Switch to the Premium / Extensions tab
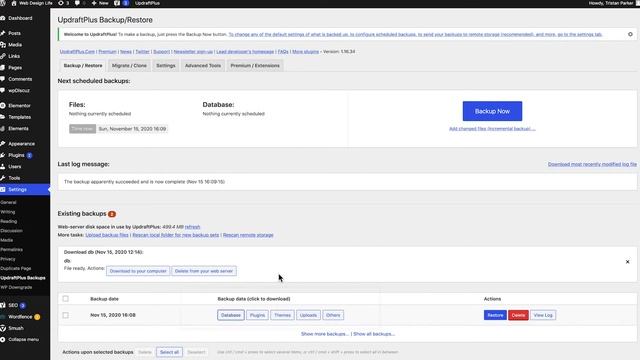640x360 pixels. (x=255, y=65)
